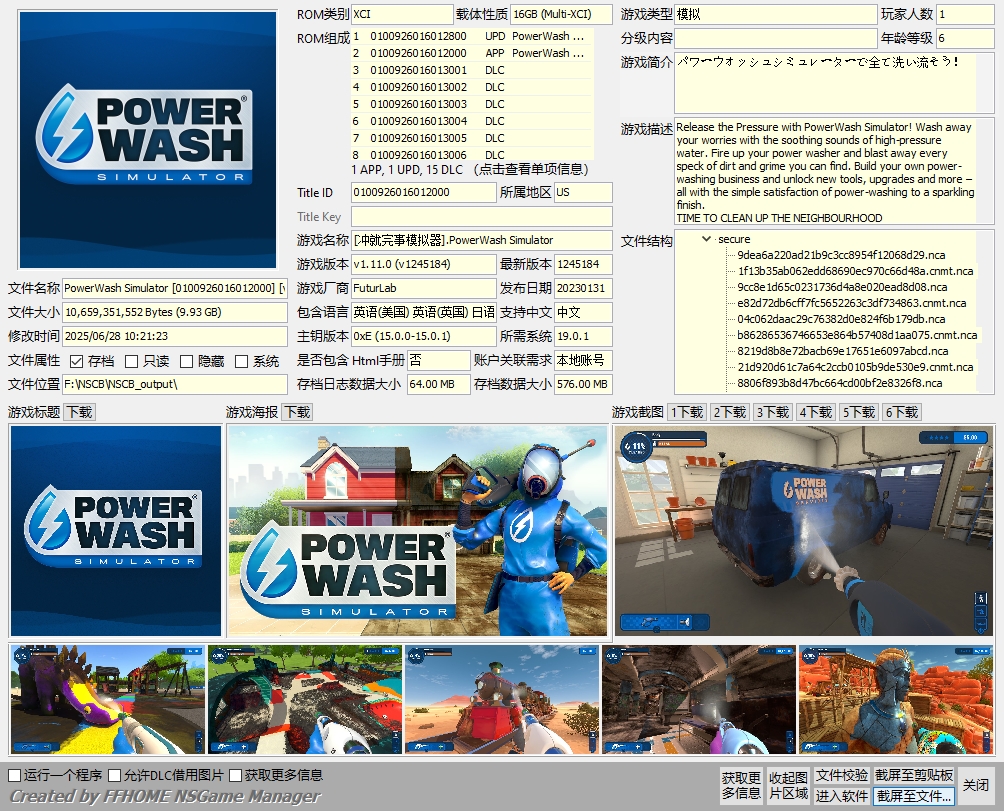Screen dimensions: 1004x811
Task: Open the dinosaur playground screenshot thumbnail
Action: (x=108, y=700)
